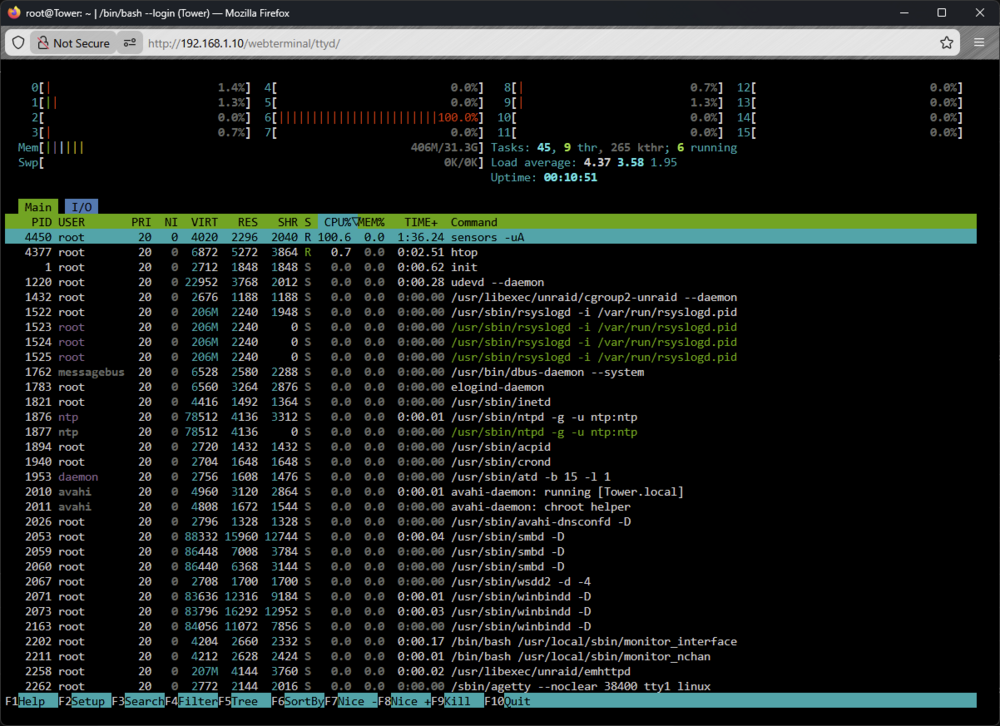Click the CPU% sort direction arrow
The width and height of the screenshot is (1000, 726).
point(355,221)
